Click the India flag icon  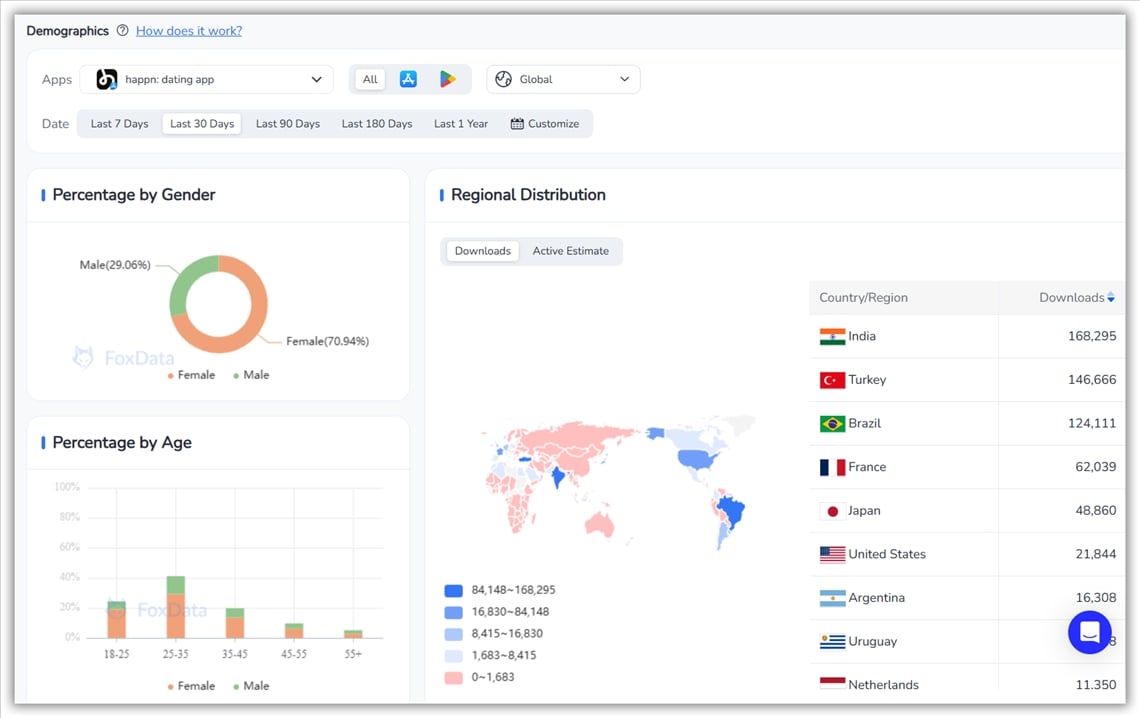[832, 337]
